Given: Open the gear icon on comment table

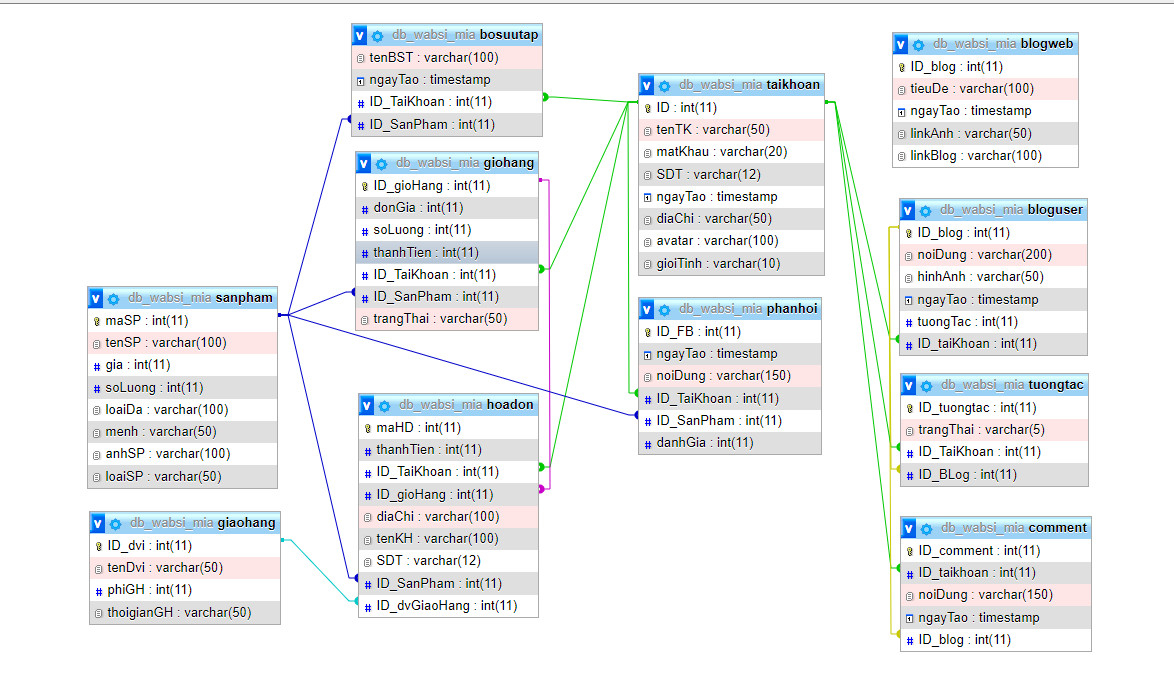Looking at the screenshot, I should tap(924, 527).
